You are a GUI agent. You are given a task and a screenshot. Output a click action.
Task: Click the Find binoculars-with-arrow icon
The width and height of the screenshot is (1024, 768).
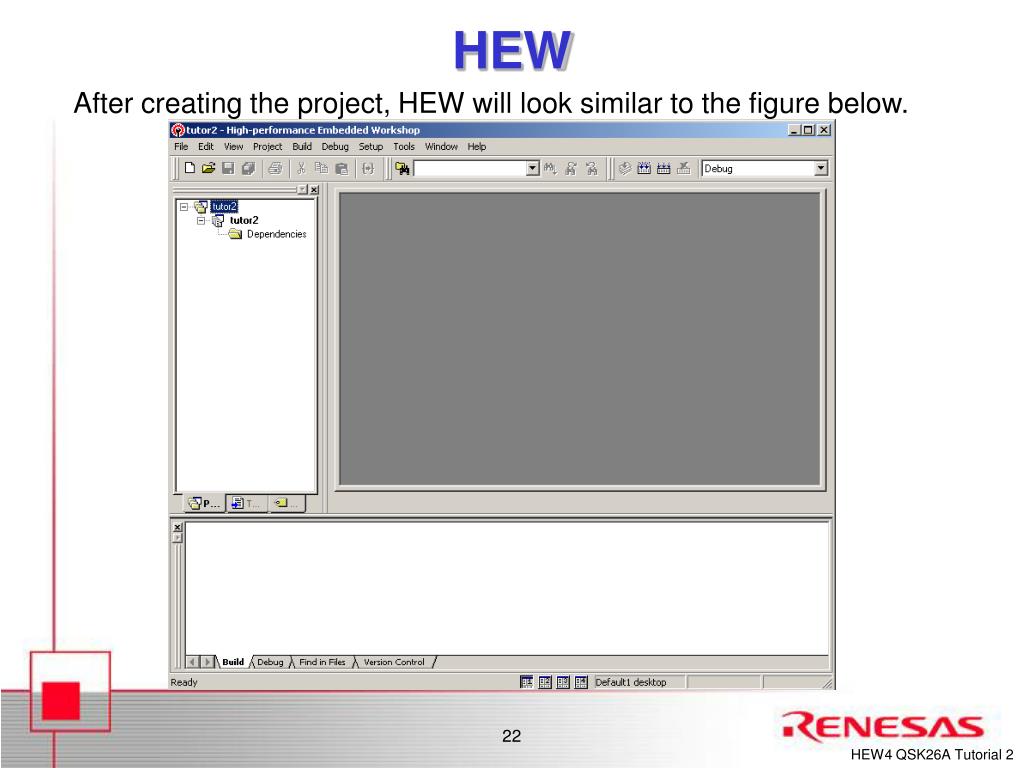coord(551,168)
